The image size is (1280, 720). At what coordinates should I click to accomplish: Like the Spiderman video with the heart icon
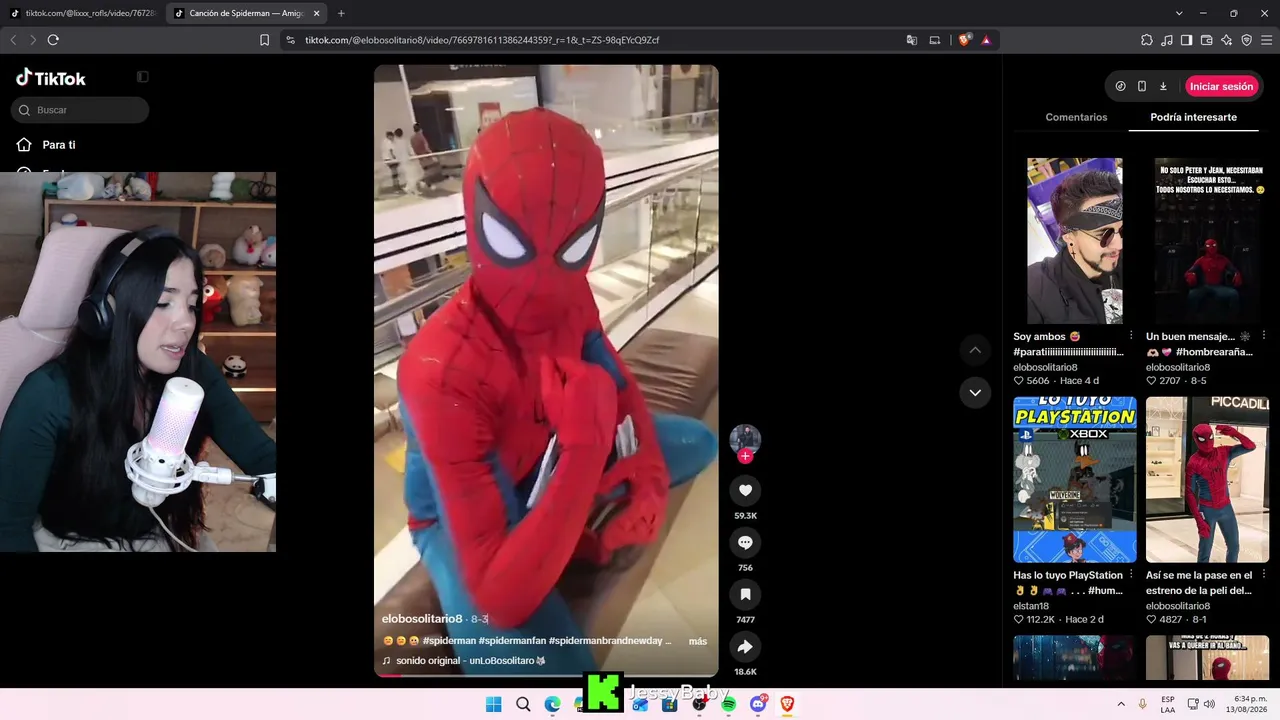click(x=745, y=490)
